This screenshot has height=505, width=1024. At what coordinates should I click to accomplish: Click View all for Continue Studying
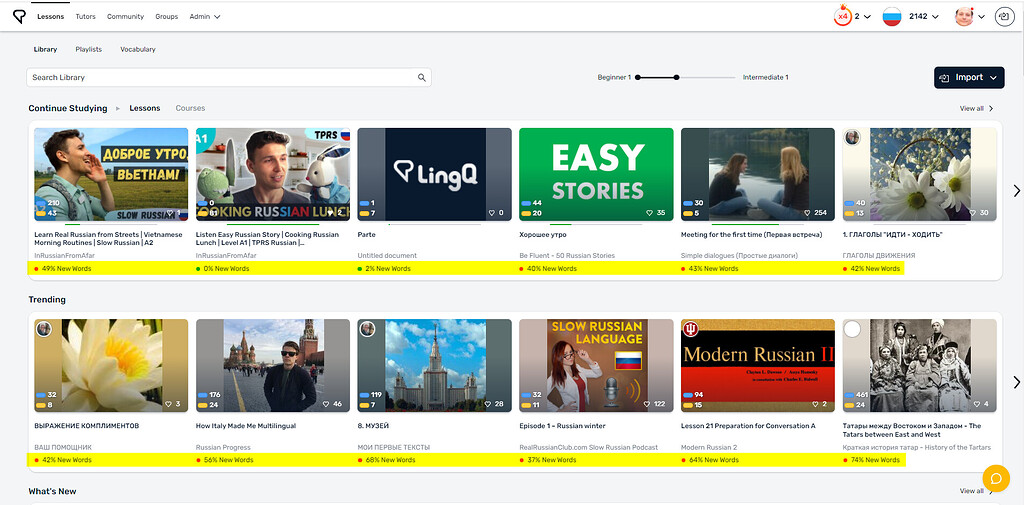[976, 108]
